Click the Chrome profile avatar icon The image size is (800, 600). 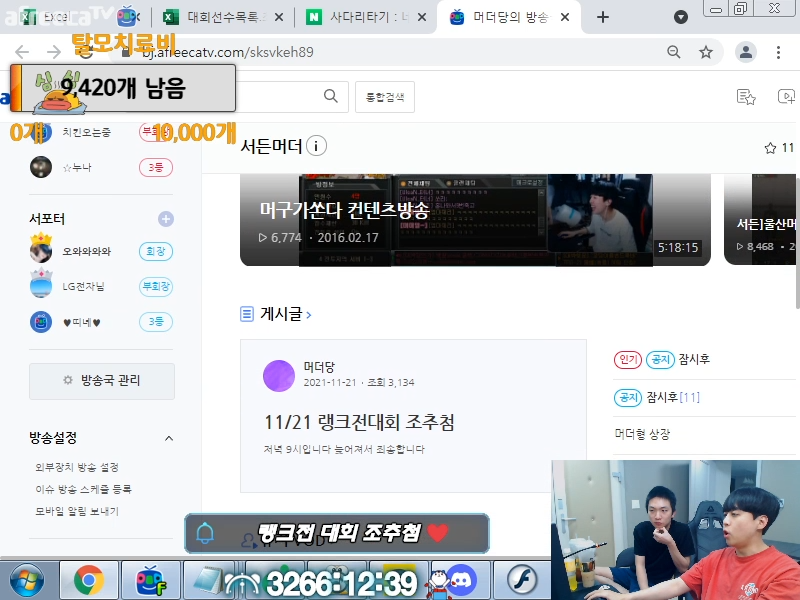(x=746, y=52)
